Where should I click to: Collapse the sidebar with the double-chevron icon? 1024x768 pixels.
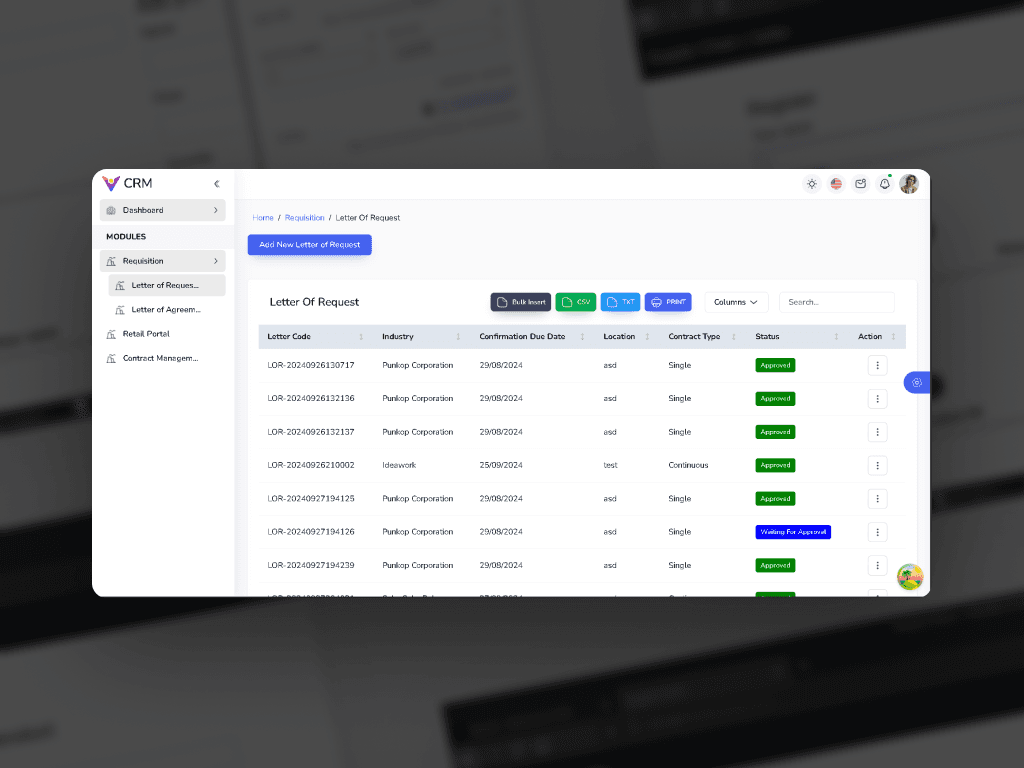click(217, 184)
